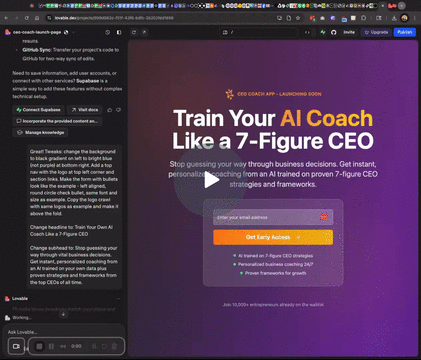Stop the recording with the square button

[x=39, y=346]
